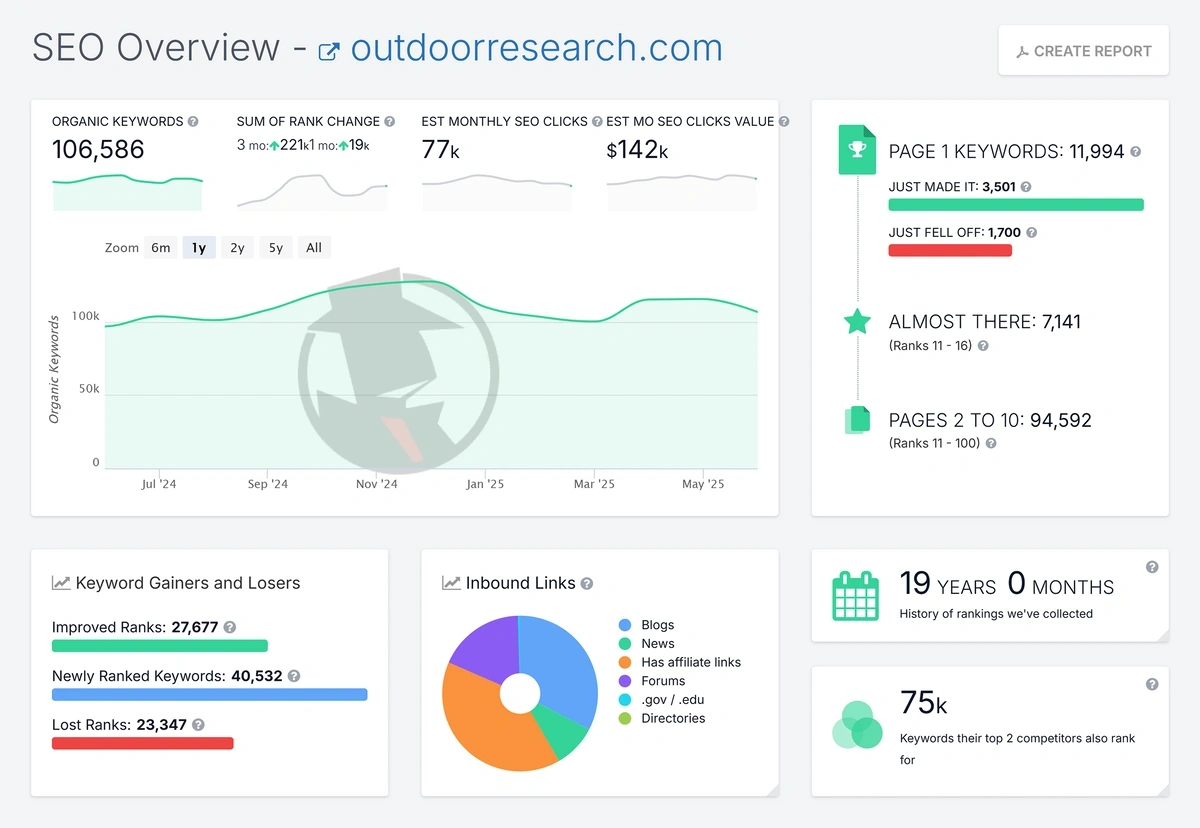The image size is (1200, 828).
Task: Toggle the News legend swatch
Action: click(x=625, y=644)
